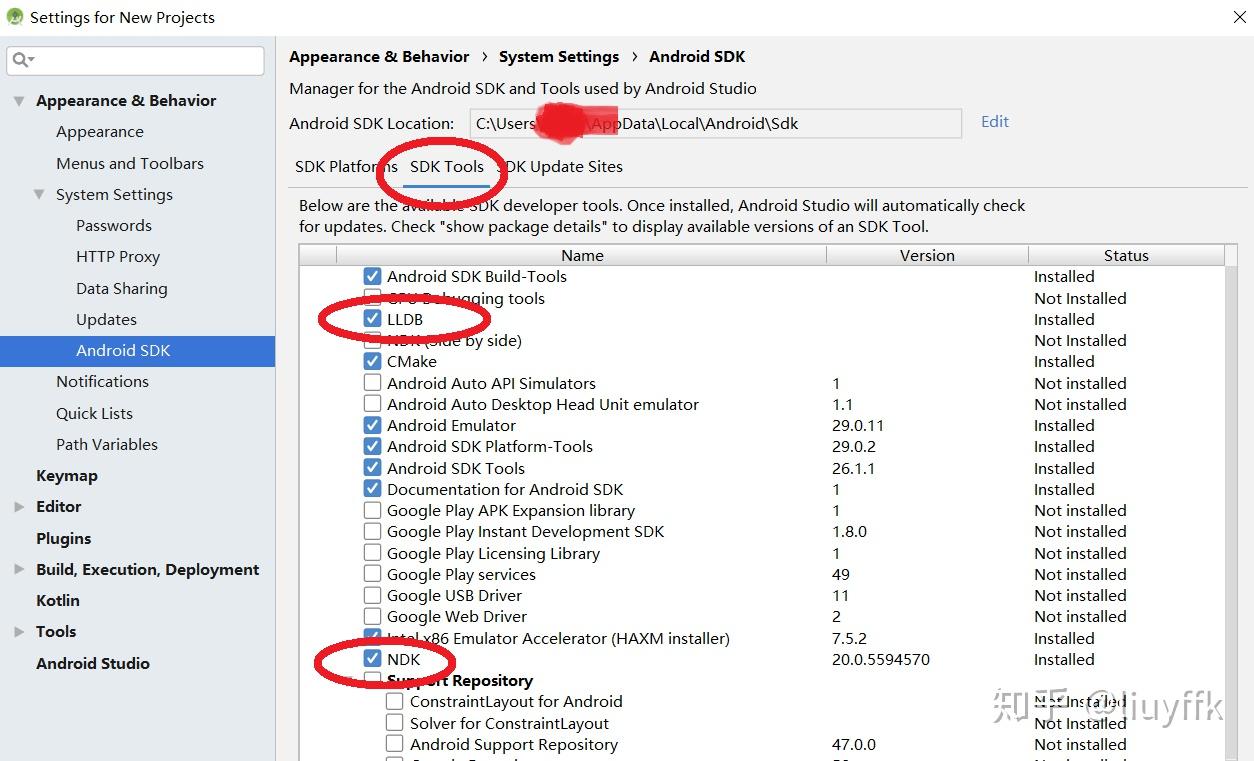Expand the Tools section in sidebar
Image resolution: width=1254 pixels, height=761 pixels.
coord(18,631)
